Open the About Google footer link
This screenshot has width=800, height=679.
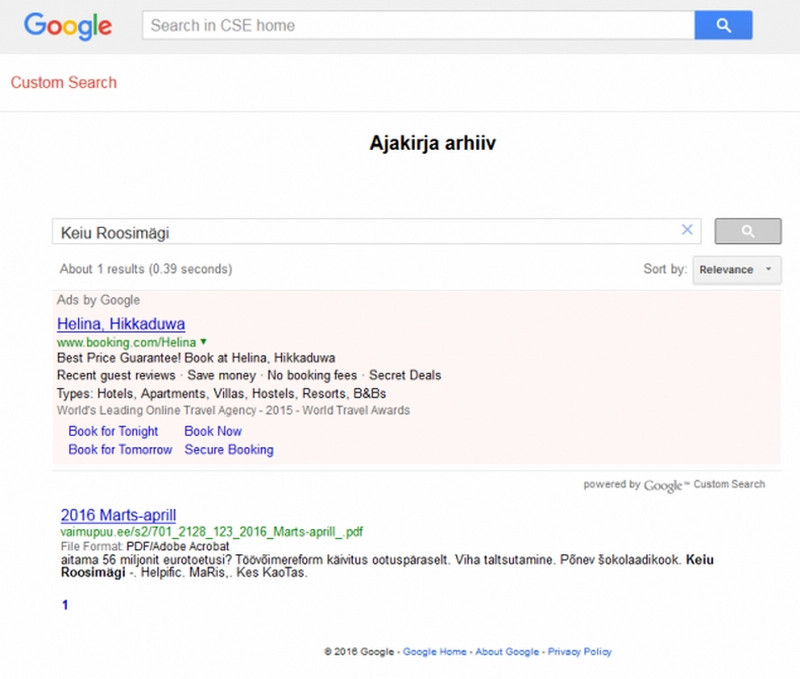pyautogui.click(x=507, y=651)
